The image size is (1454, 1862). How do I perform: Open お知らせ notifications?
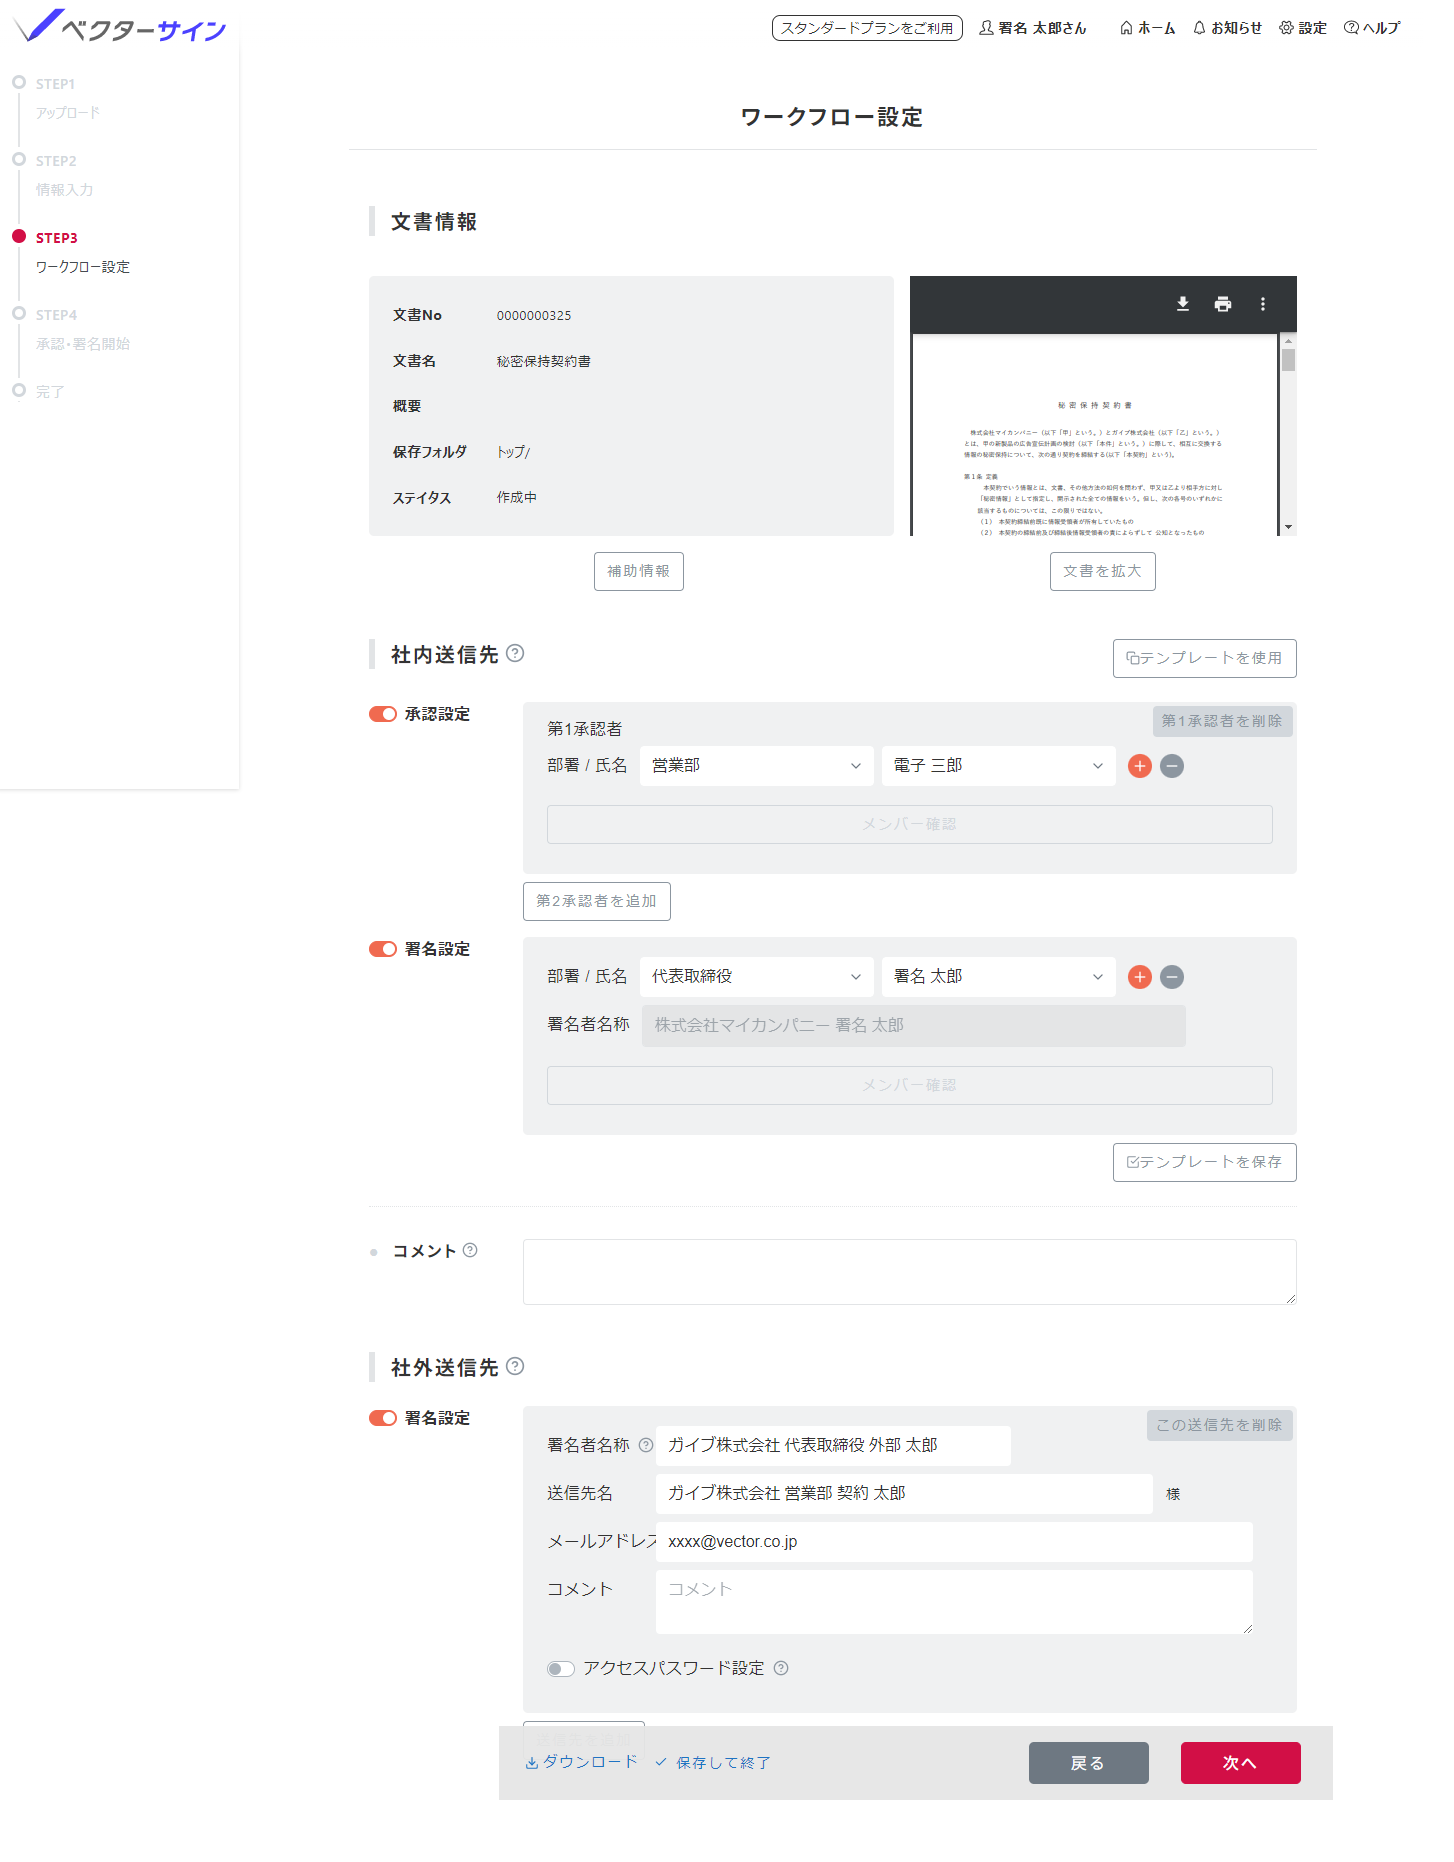pos(1227,28)
